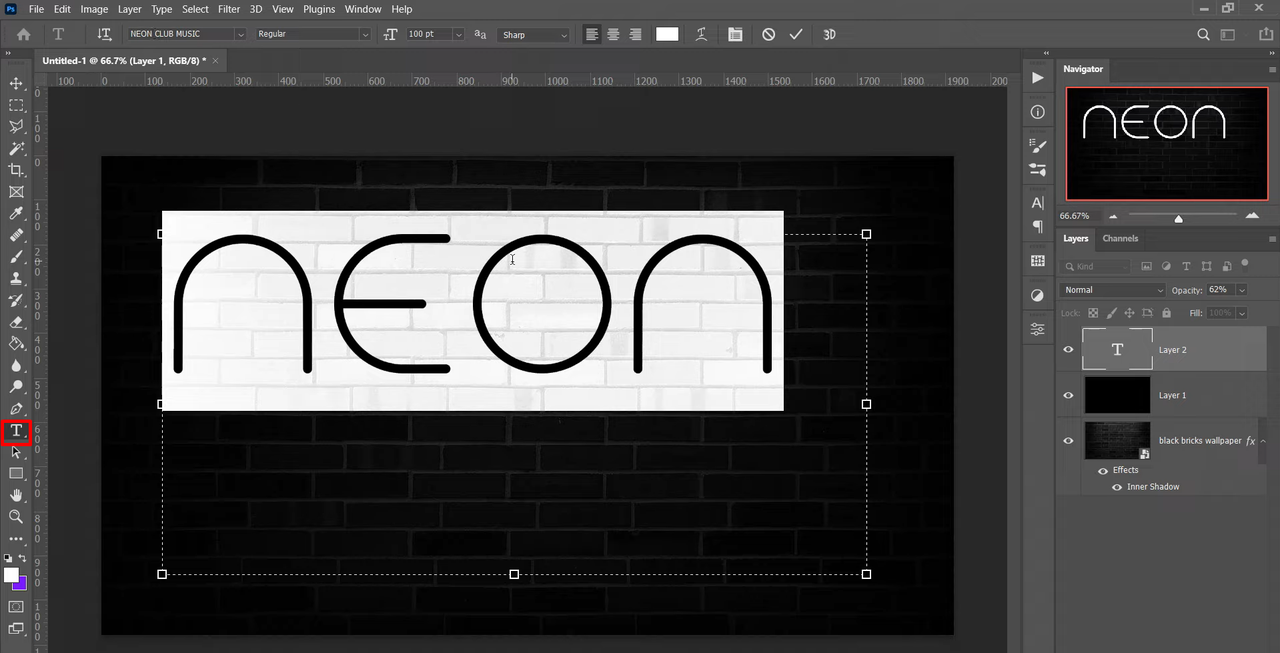The width and height of the screenshot is (1280, 653).
Task: Go to the Home screen
Action: click(x=23, y=34)
